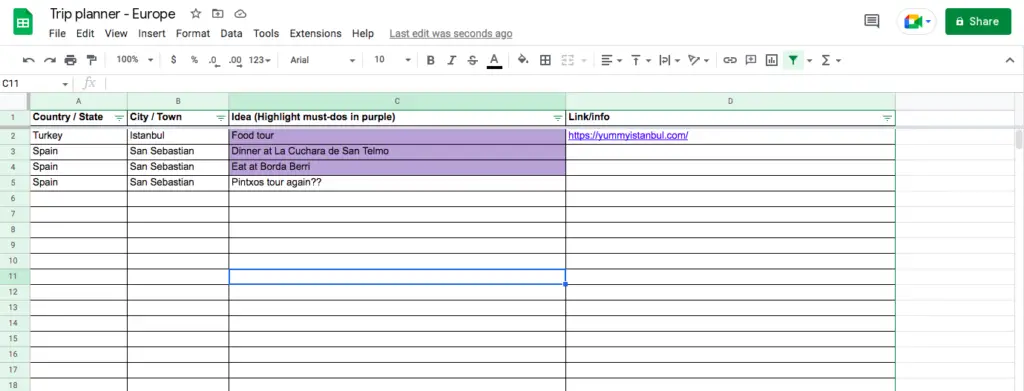Format as currency with dollar icon
Viewport: 1024px width, 391px height.
coord(173,60)
